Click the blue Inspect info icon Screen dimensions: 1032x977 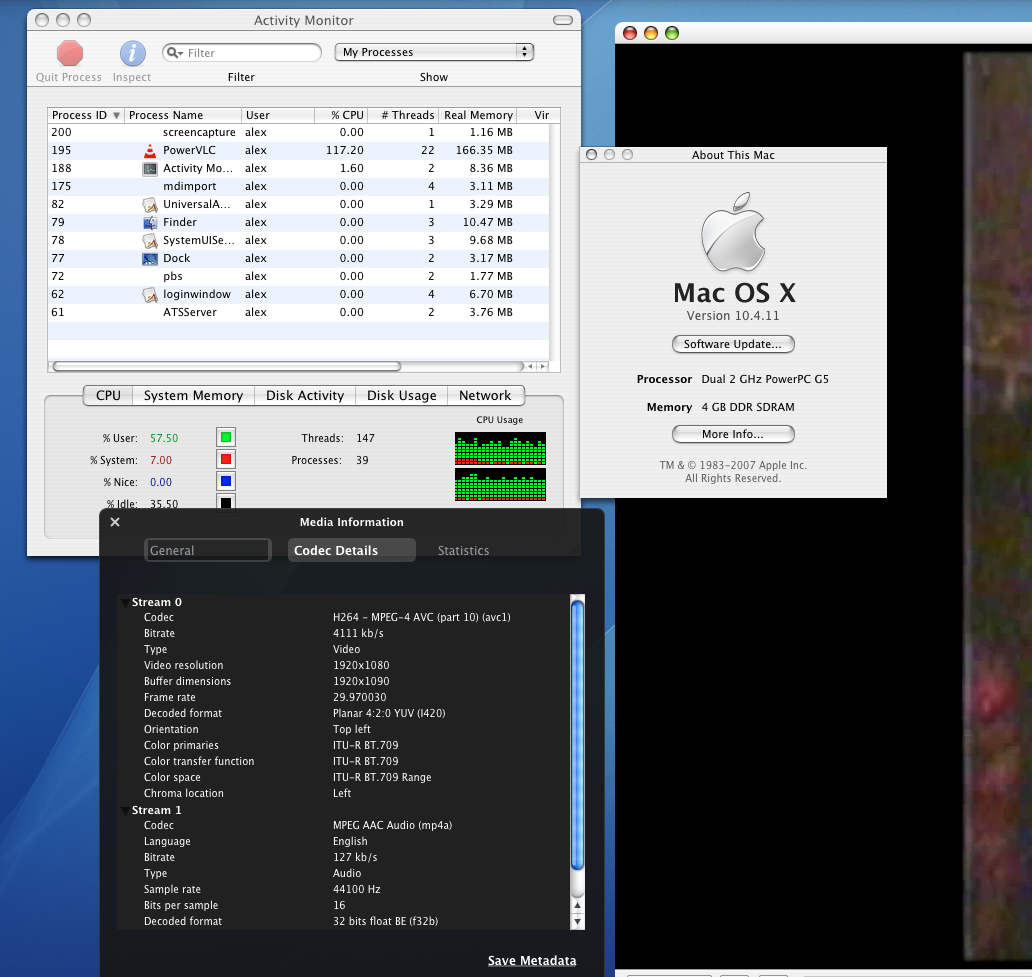(x=132, y=53)
